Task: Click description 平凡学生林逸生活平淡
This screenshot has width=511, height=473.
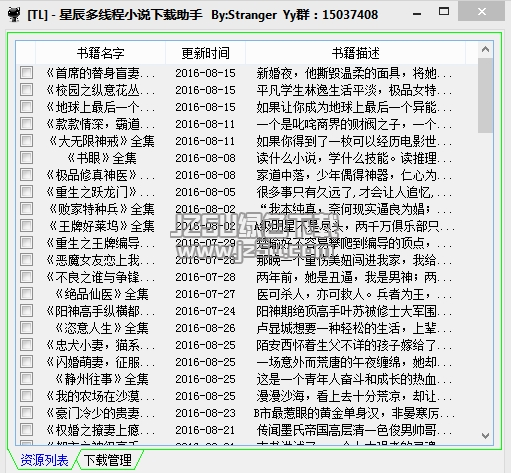Action: point(354,90)
